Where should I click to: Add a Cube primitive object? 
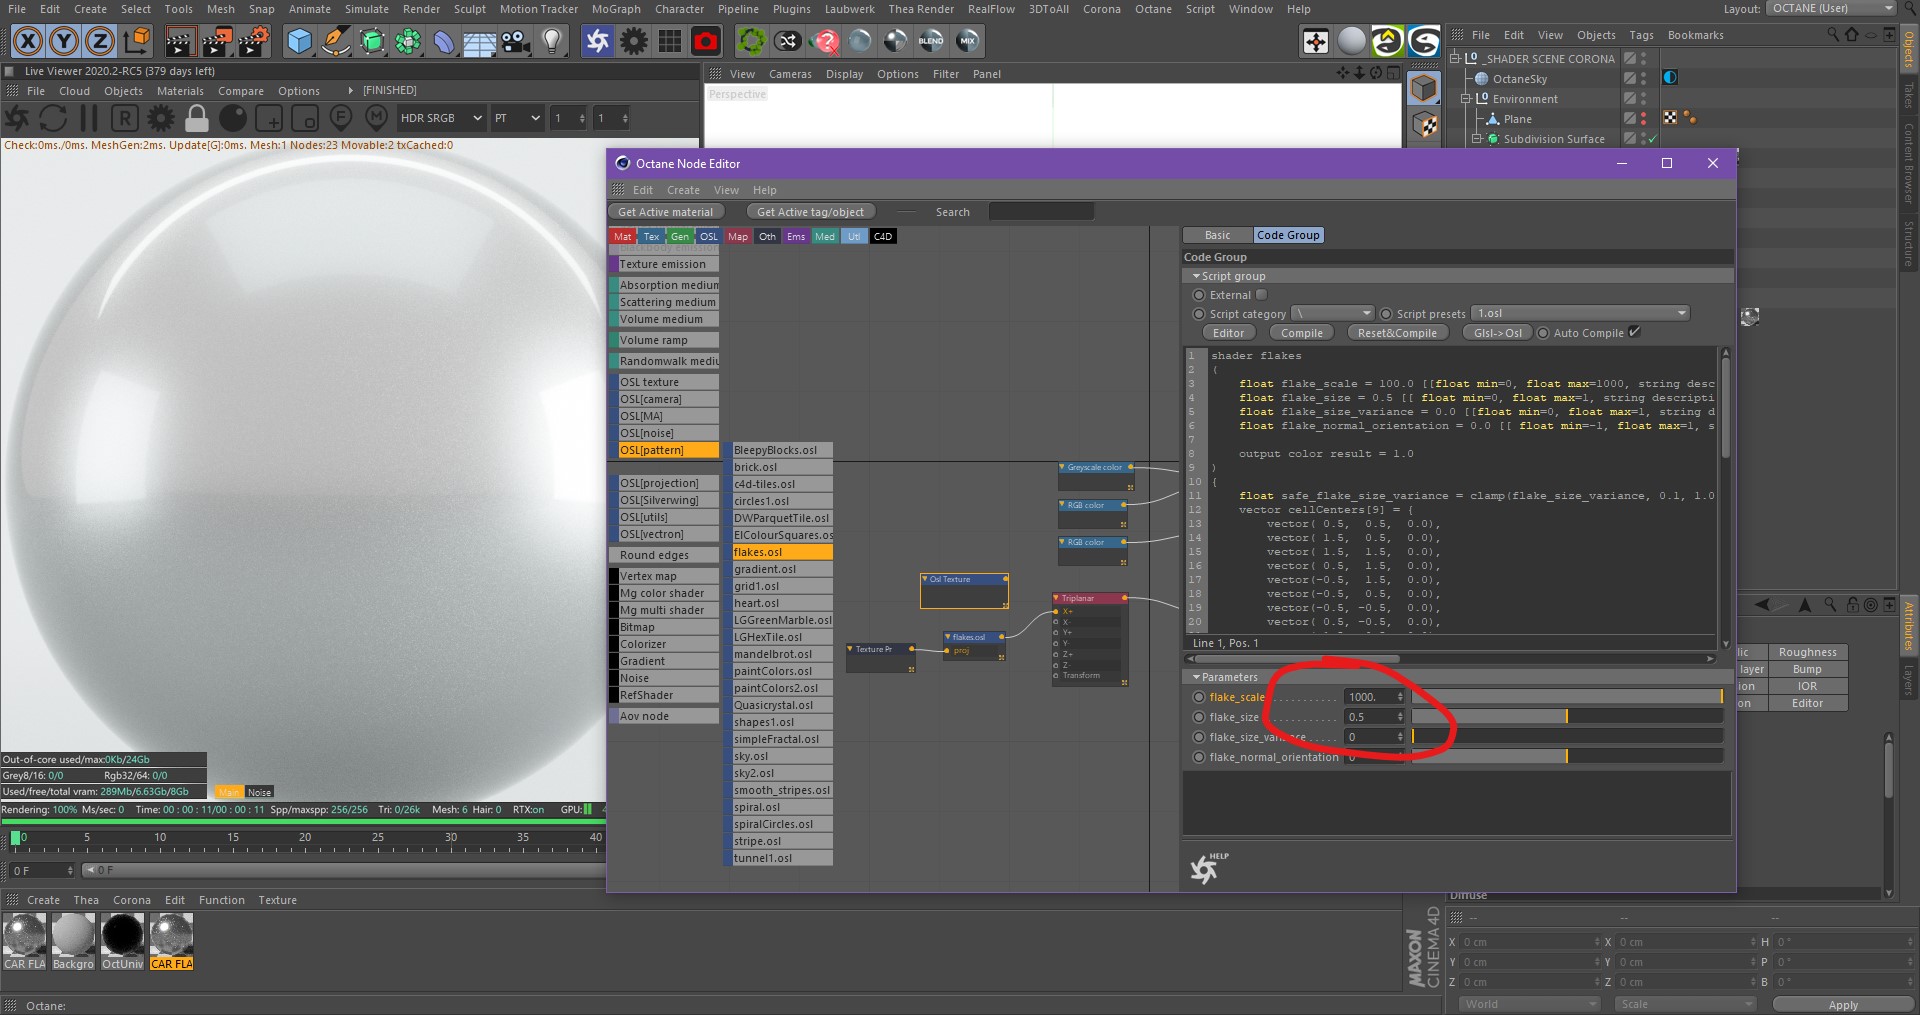pyautogui.click(x=299, y=41)
